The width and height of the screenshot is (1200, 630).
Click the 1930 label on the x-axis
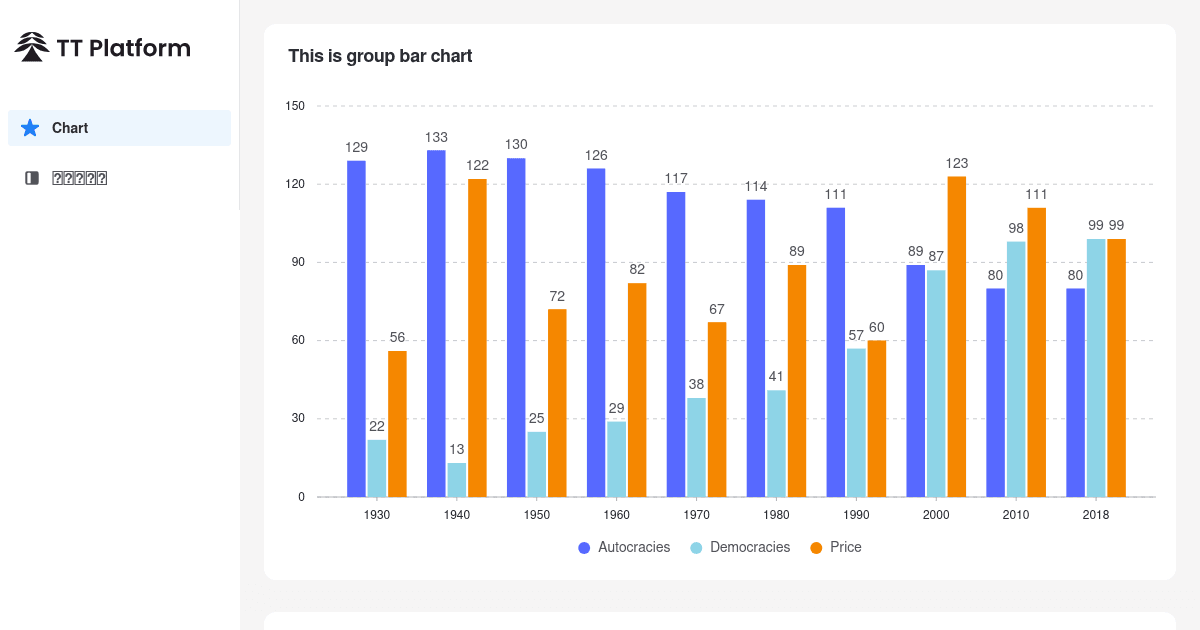377,514
